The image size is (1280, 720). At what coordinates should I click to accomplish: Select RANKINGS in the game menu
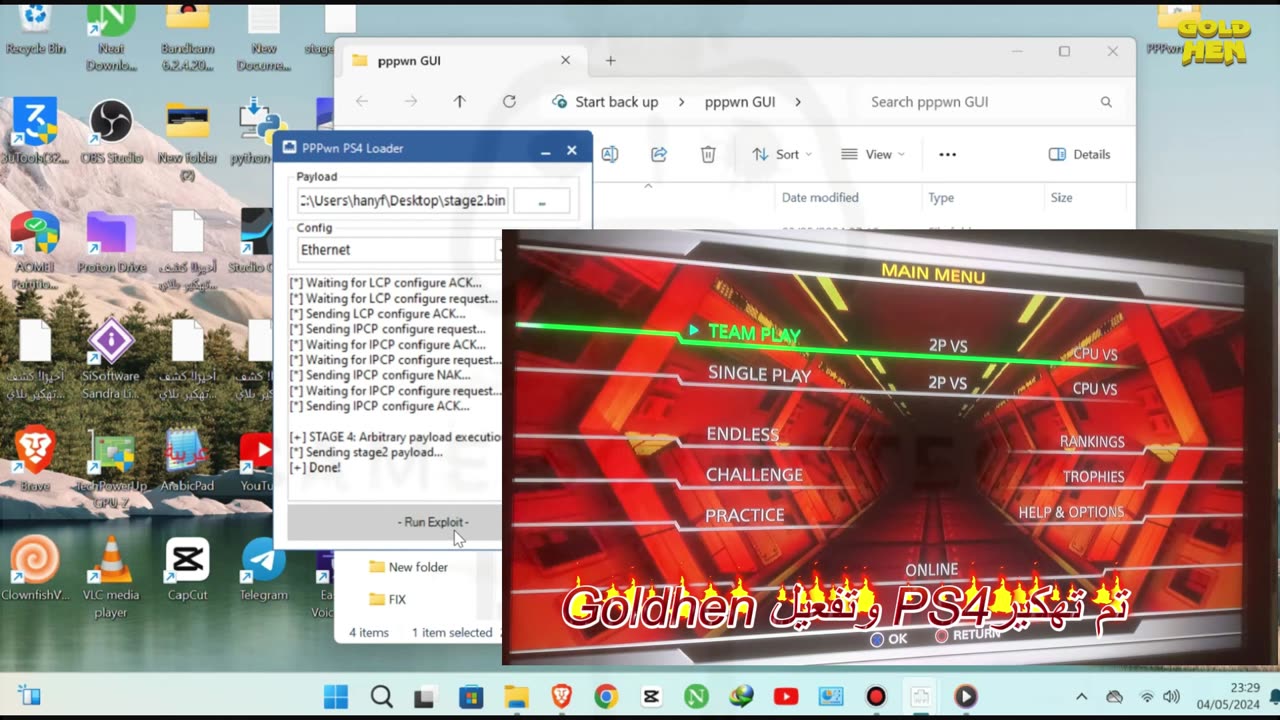pyautogui.click(x=1092, y=441)
